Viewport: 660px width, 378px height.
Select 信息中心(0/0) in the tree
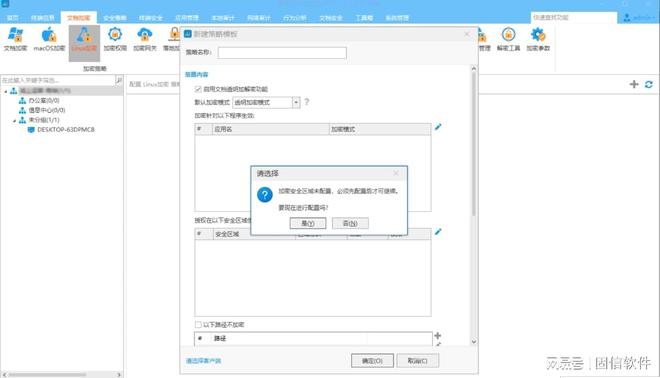click(47, 110)
